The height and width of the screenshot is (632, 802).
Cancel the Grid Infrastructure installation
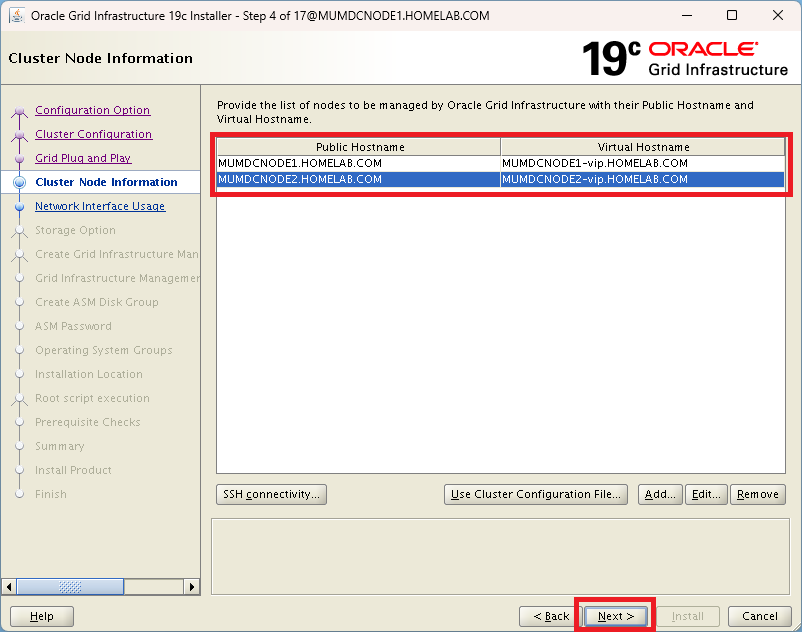point(759,616)
